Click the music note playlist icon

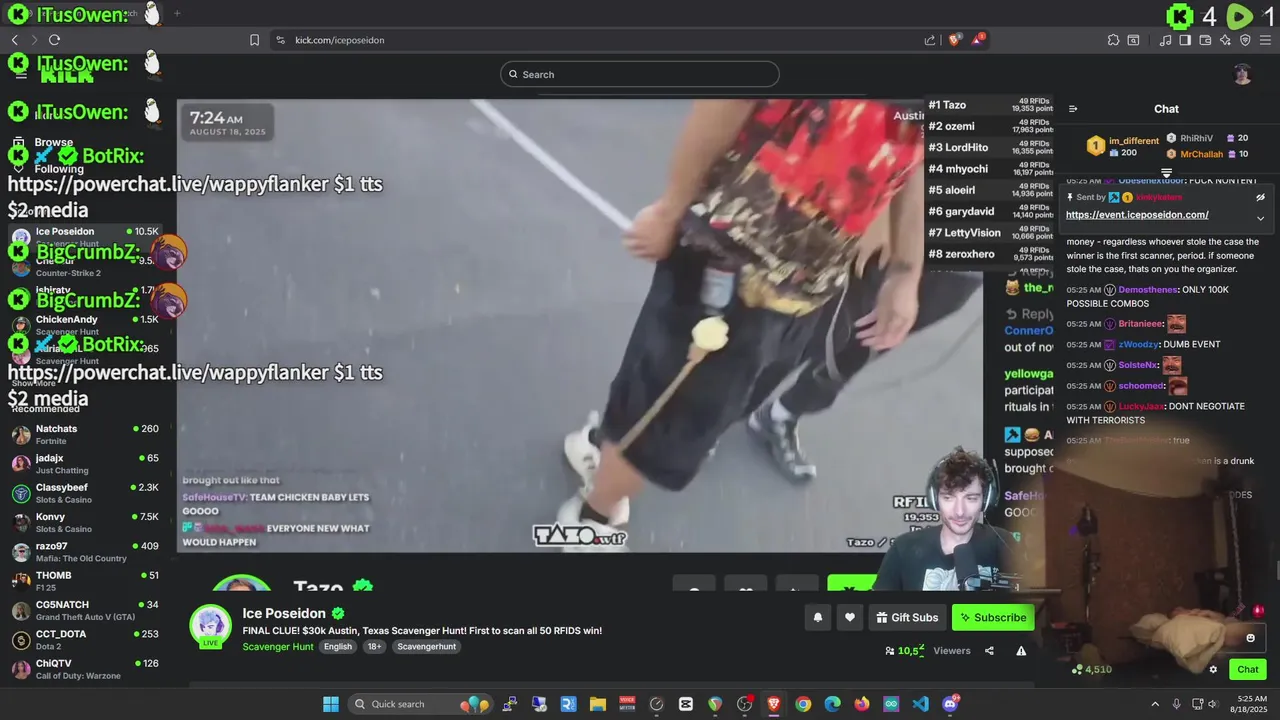click(1165, 40)
